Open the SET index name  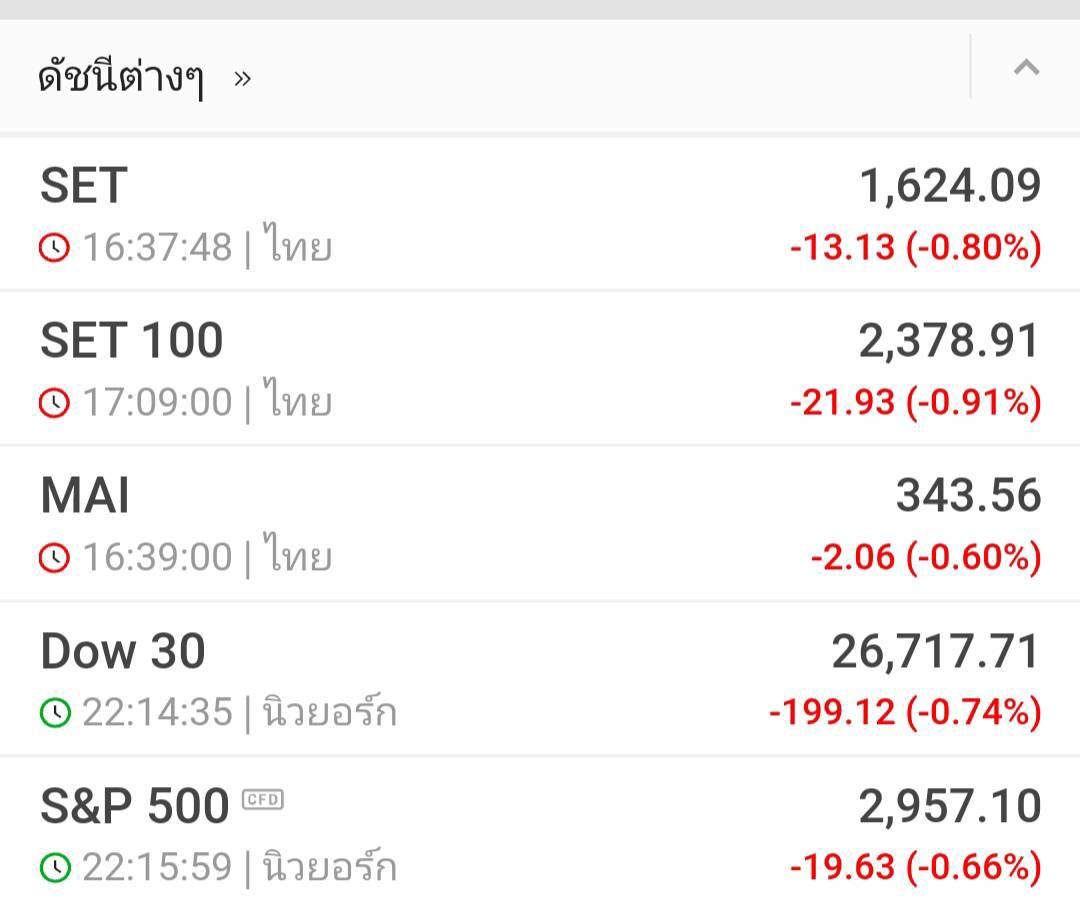pos(84,186)
